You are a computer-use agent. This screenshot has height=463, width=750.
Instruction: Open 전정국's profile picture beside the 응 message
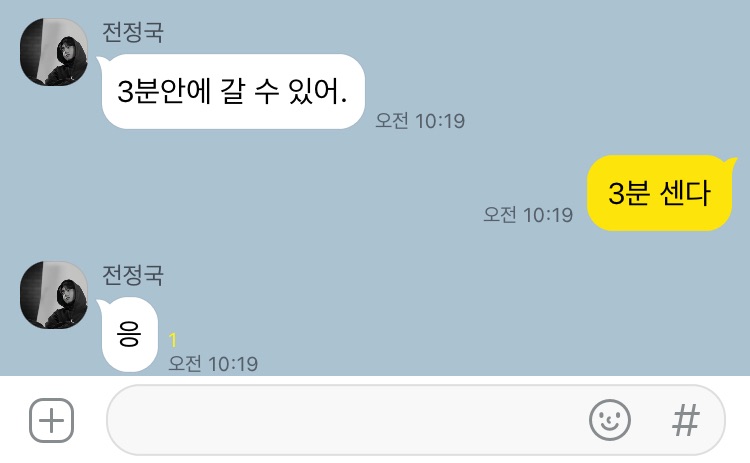(54, 295)
